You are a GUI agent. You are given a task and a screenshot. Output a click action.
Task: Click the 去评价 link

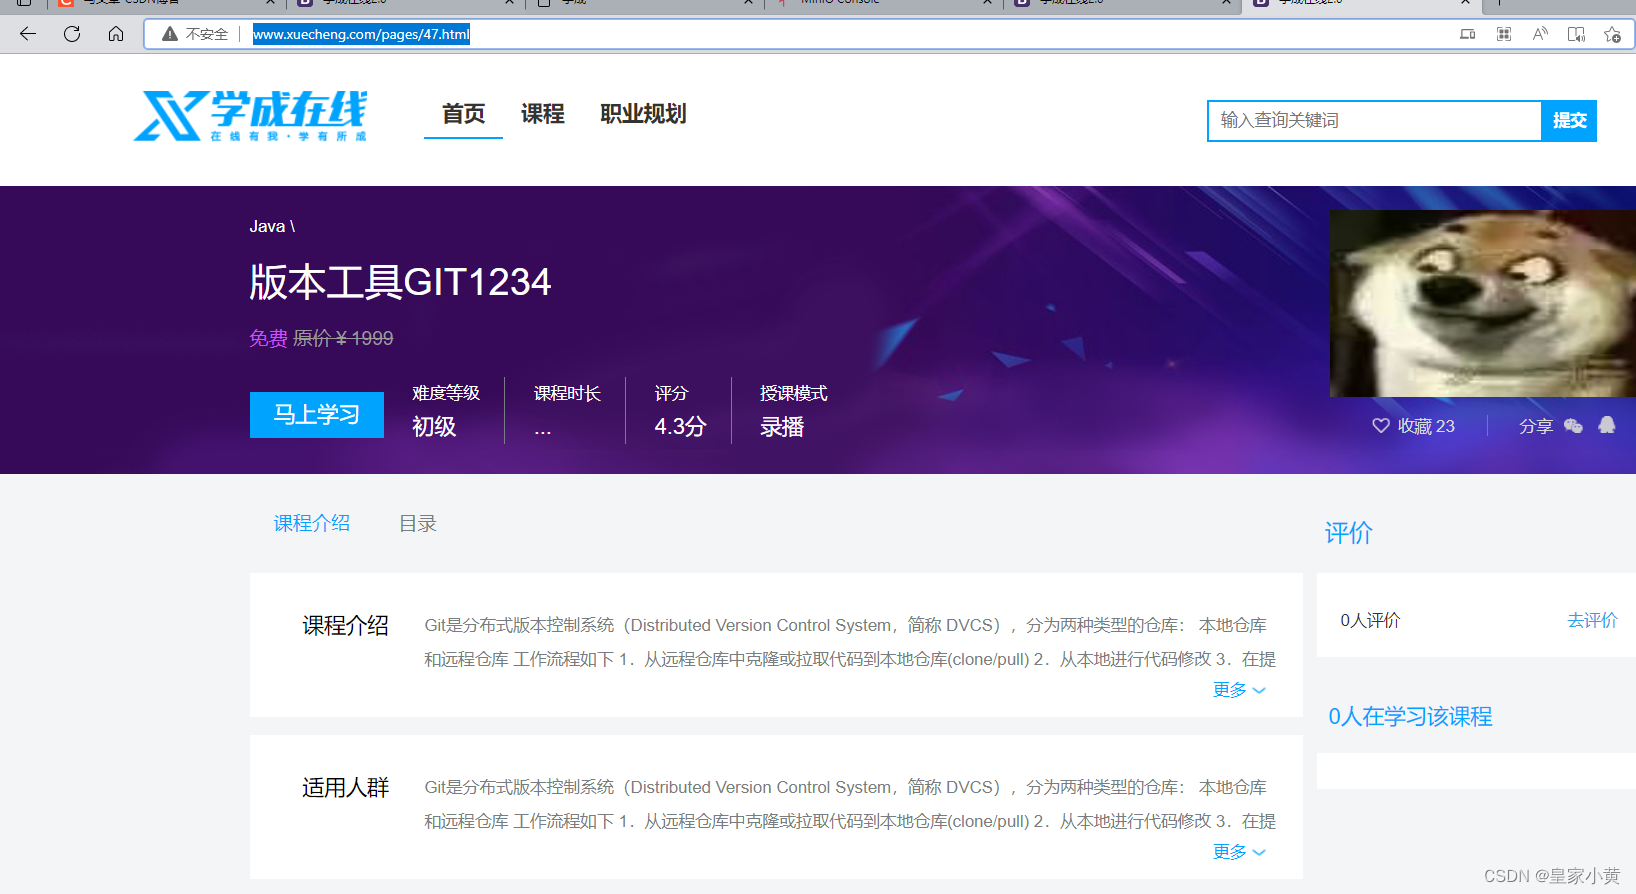[1592, 620]
